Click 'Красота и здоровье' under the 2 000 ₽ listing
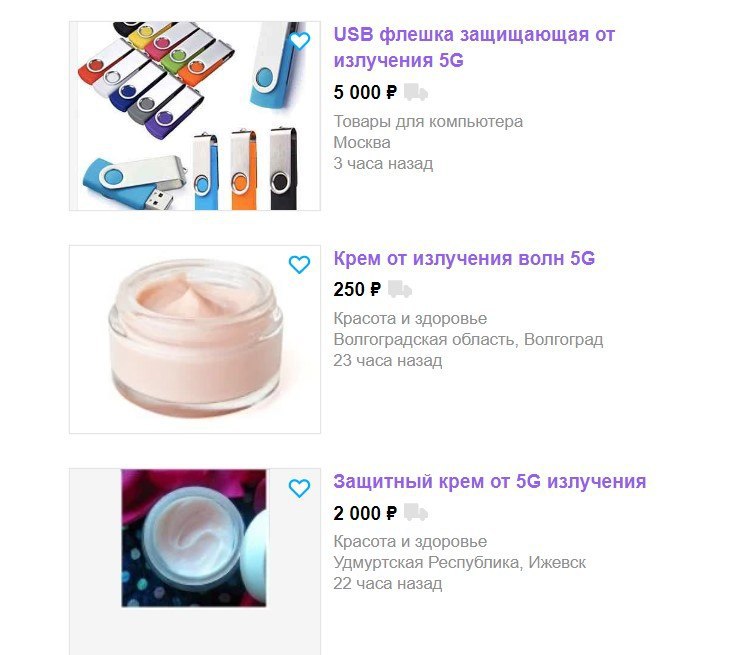 coord(410,541)
